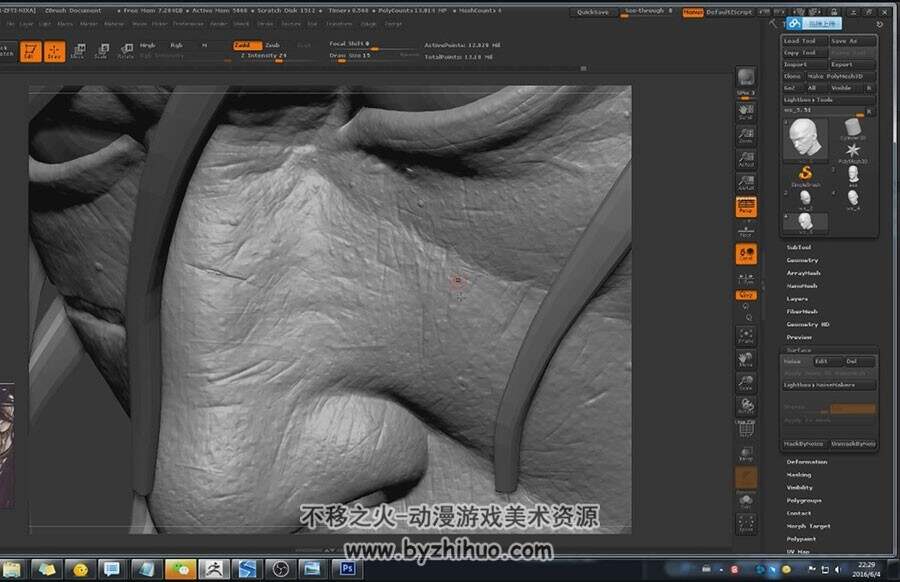The height and width of the screenshot is (582, 900).
Task: Click the Scroll canvas icon
Action: 746,111
